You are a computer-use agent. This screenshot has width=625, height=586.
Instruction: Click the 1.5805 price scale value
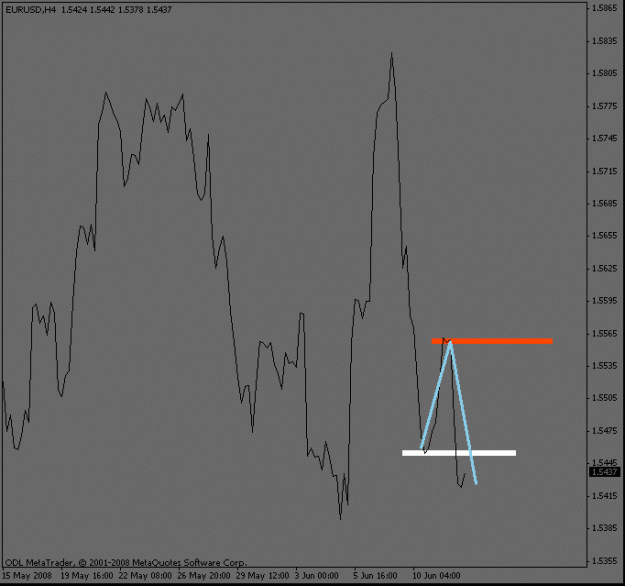click(604, 73)
